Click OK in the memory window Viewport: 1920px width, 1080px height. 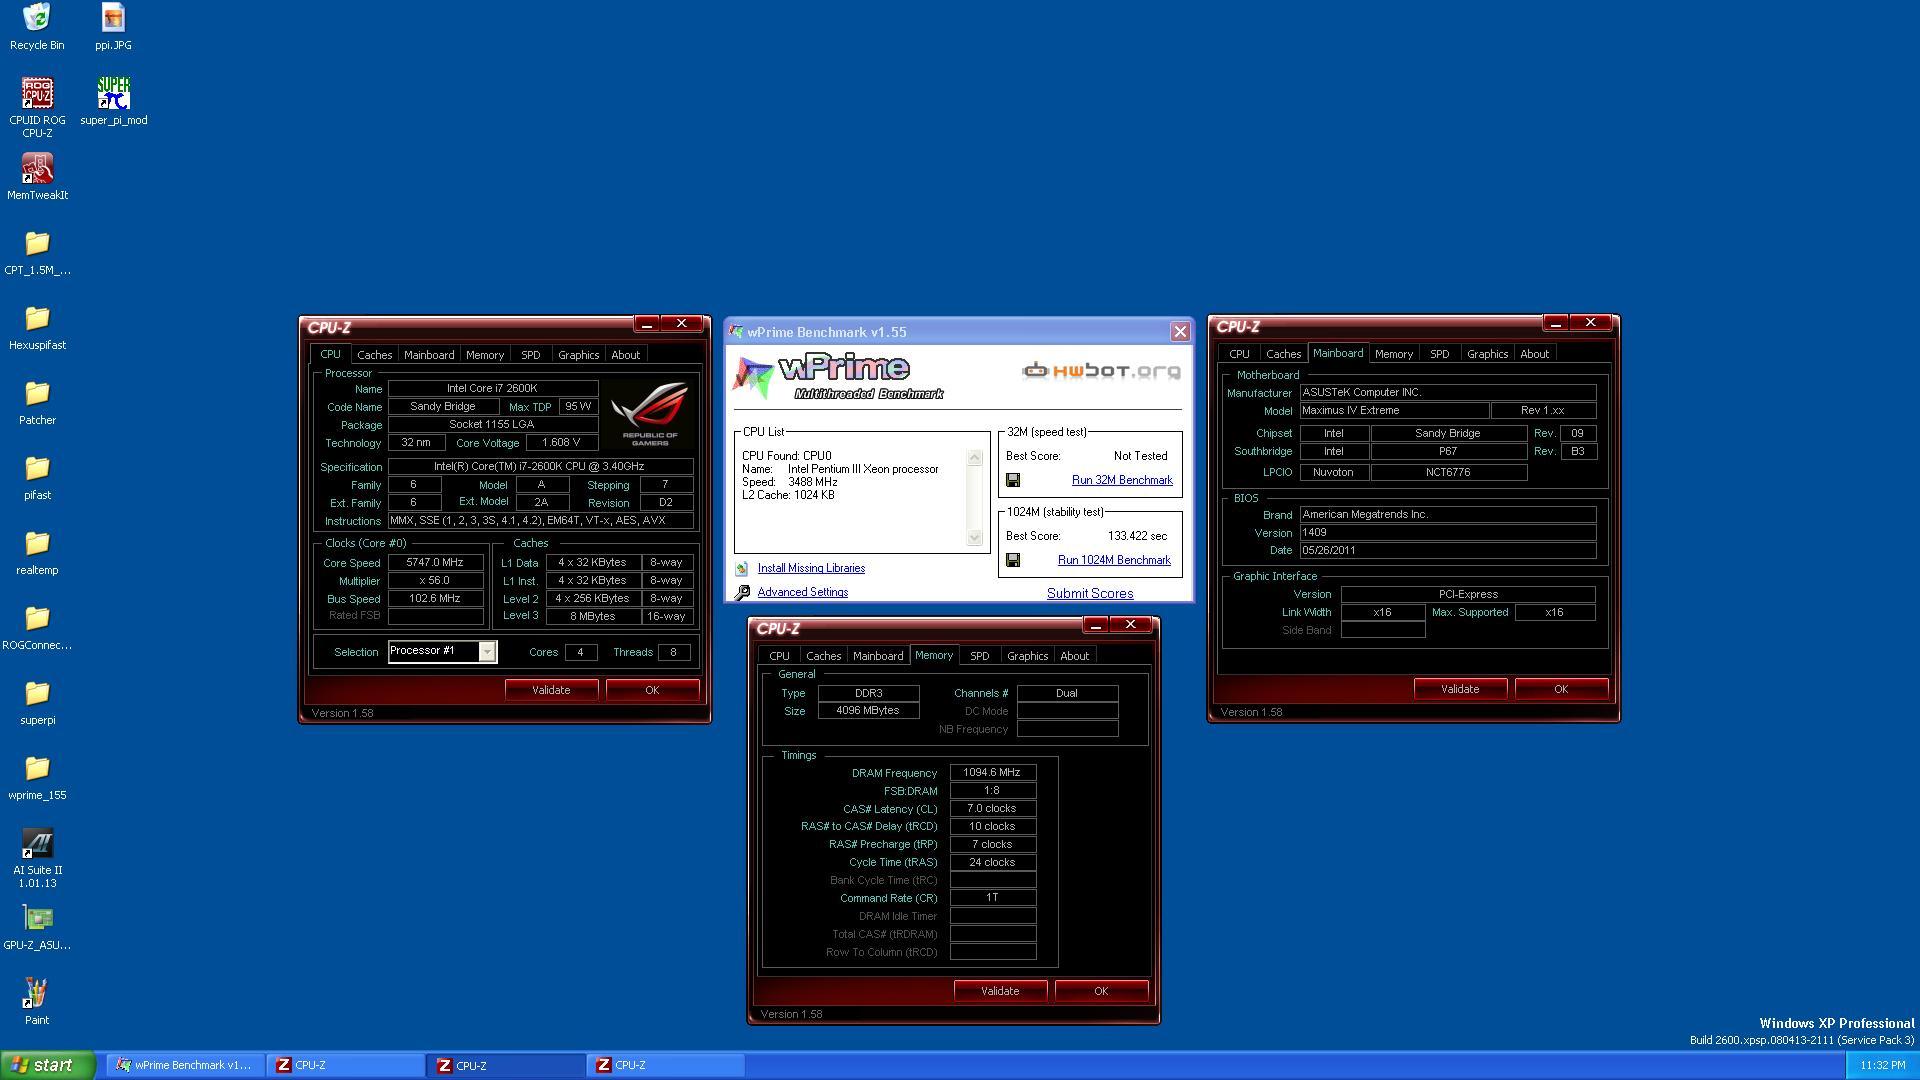tap(1101, 991)
